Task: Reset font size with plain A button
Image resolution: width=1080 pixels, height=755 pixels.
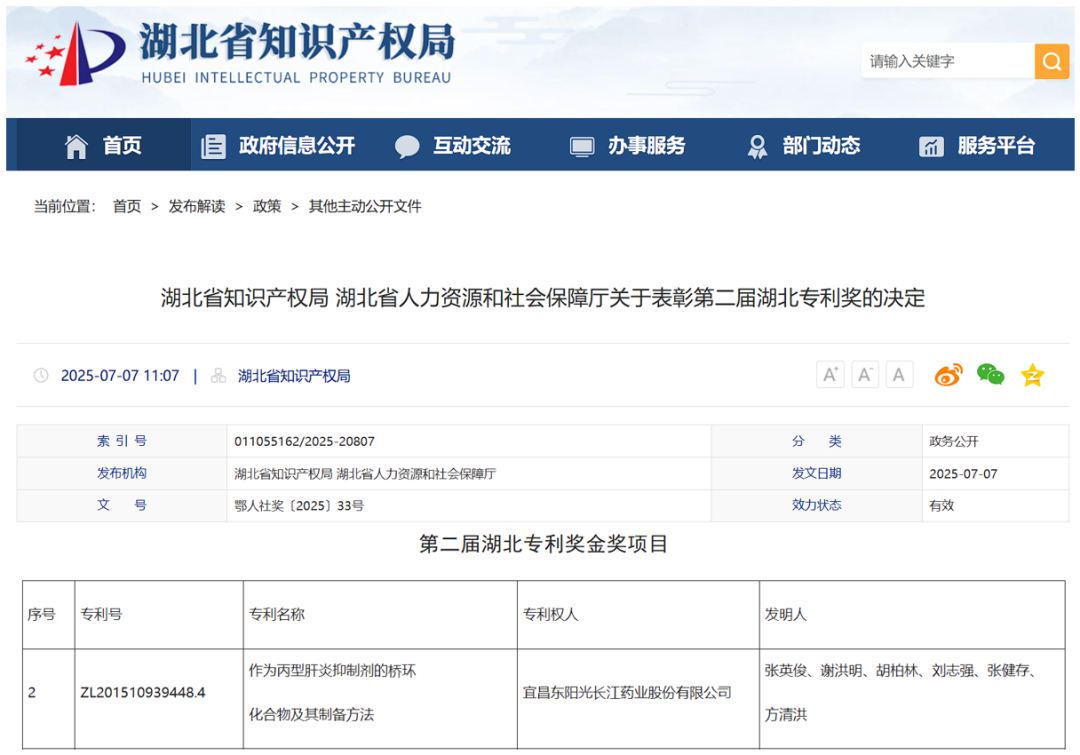Action: point(899,375)
